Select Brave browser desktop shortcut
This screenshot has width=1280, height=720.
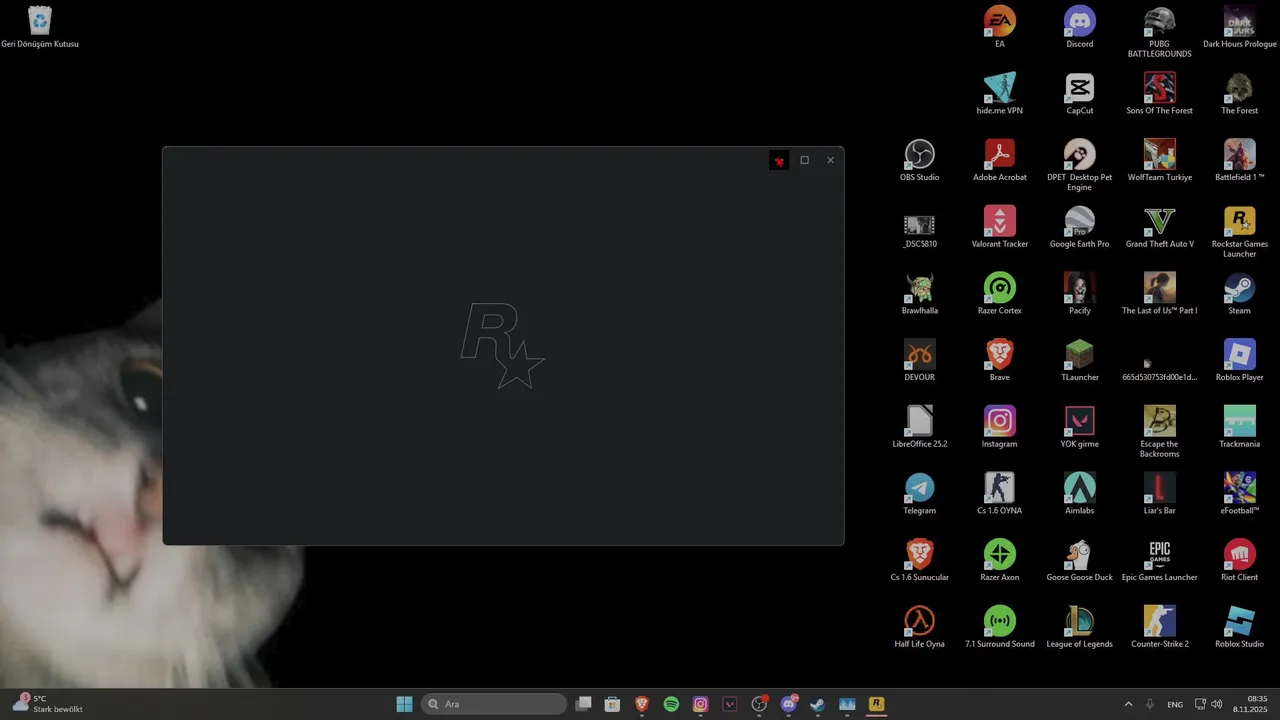[1000, 360]
